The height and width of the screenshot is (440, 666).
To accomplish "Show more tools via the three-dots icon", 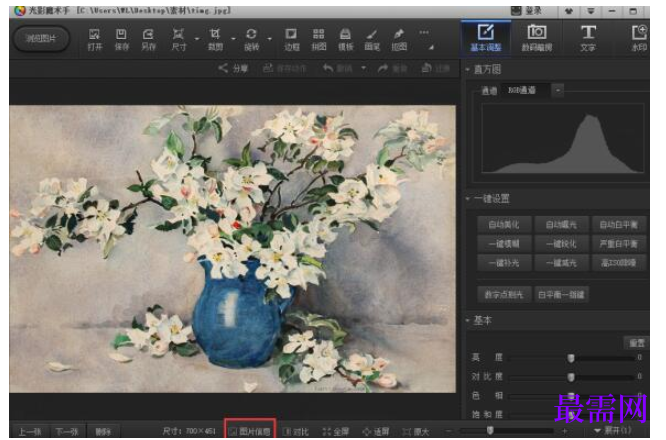I will pos(424,33).
